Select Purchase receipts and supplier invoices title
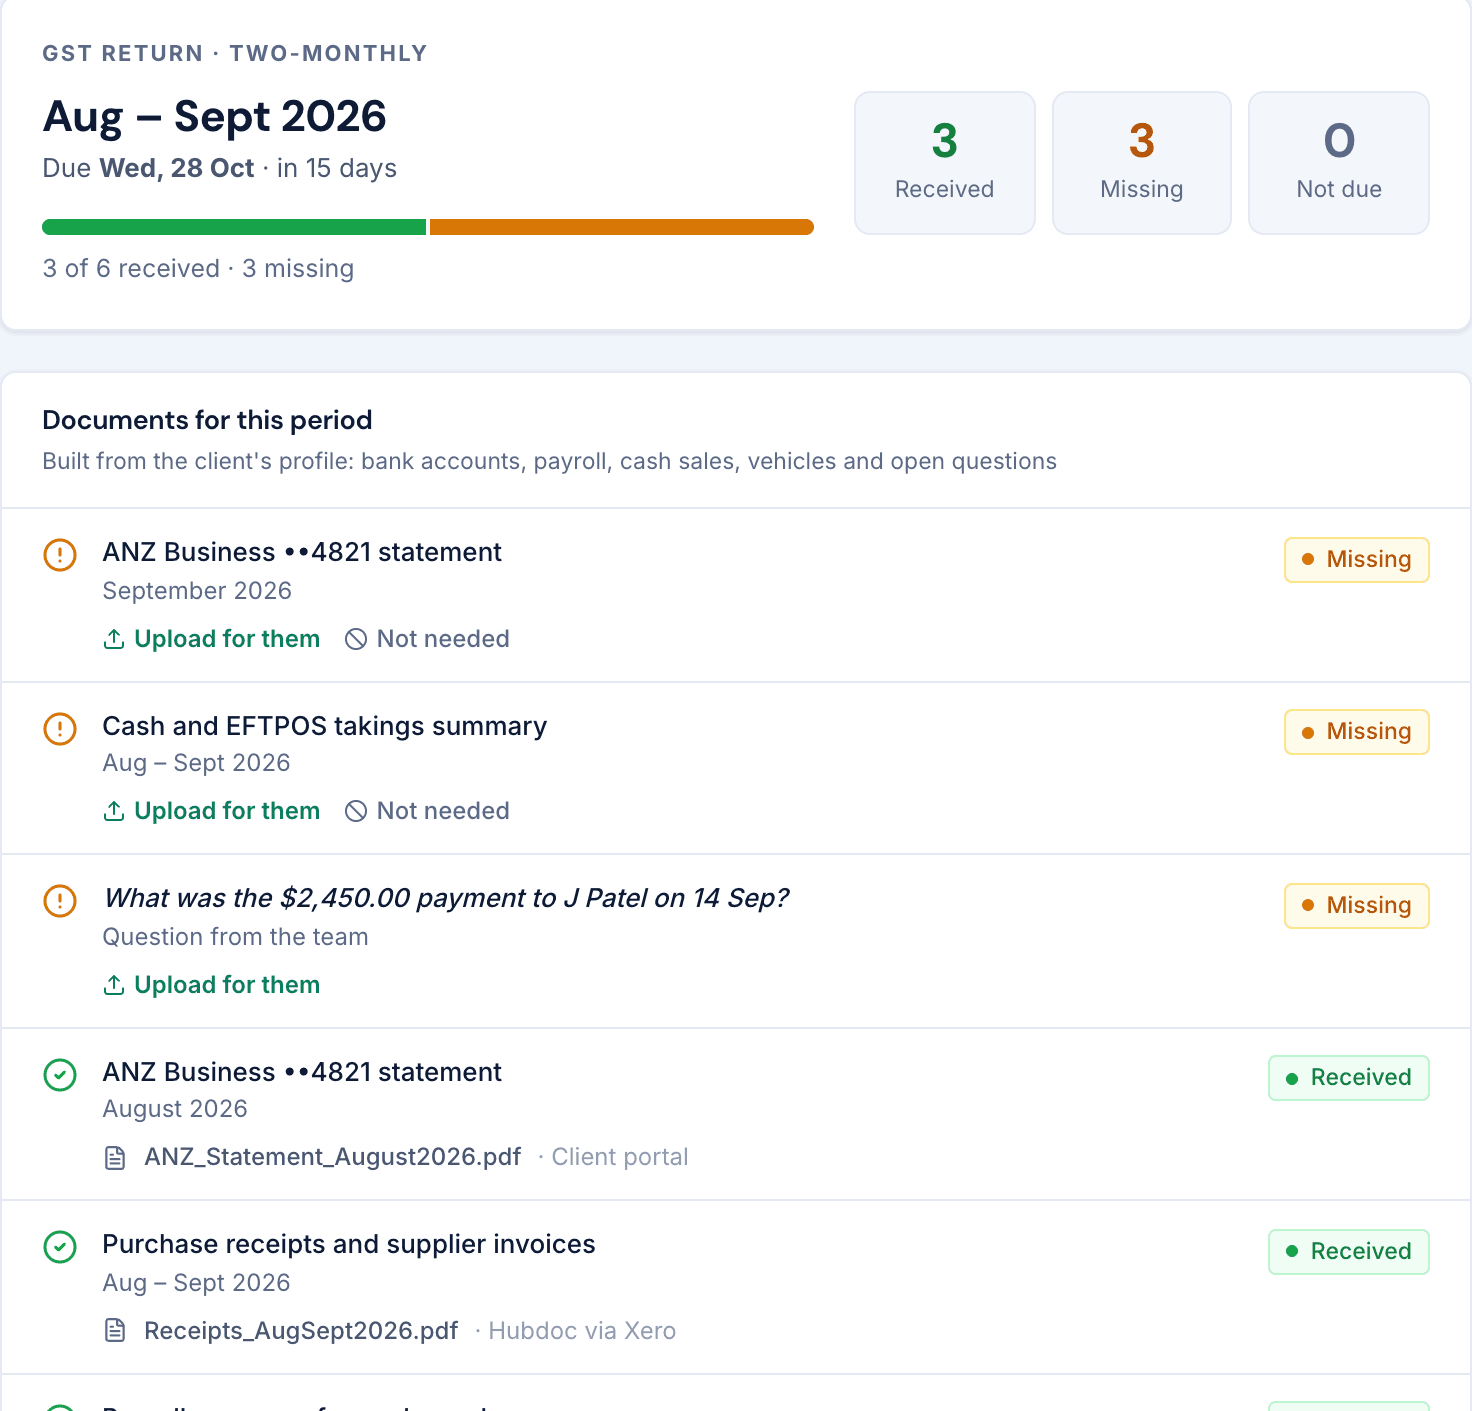This screenshot has height=1411, width=1472. [349, 1244]
